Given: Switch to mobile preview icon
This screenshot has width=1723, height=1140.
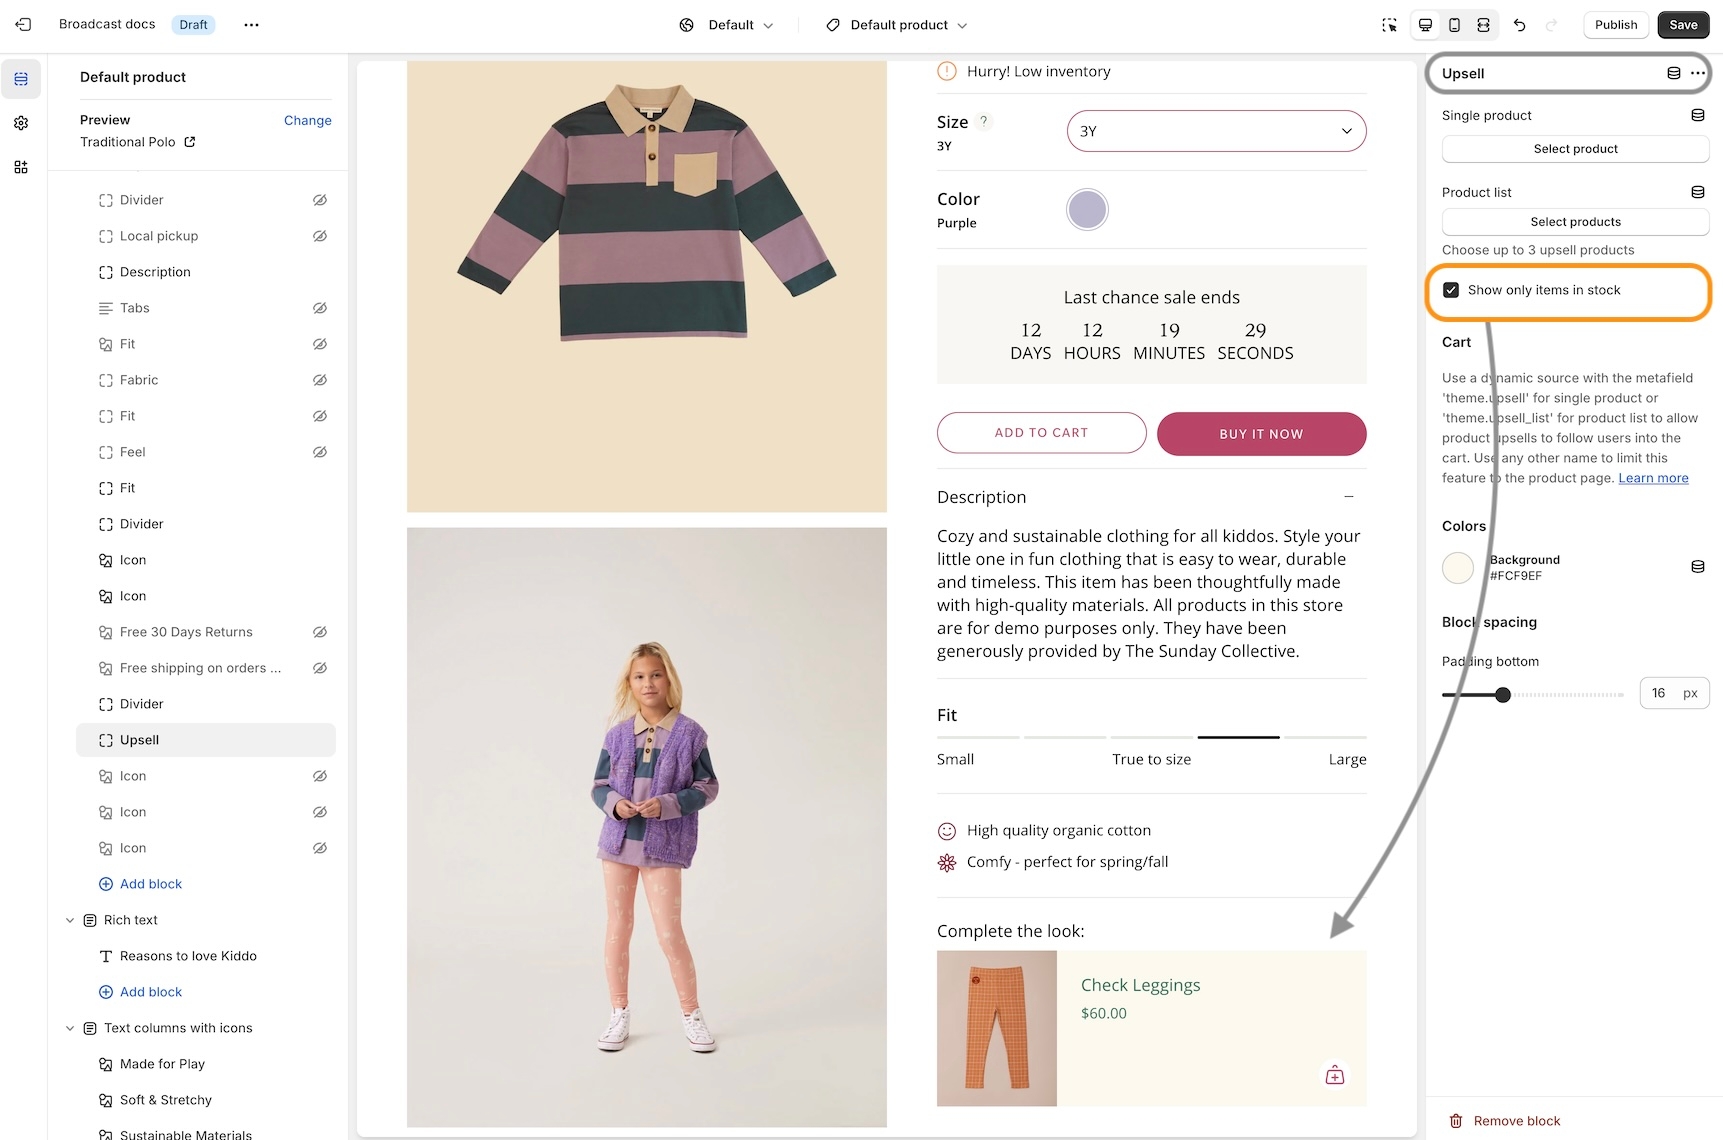Looking at the screenshot, I should pyautogui.click(x=1454, y=25).
